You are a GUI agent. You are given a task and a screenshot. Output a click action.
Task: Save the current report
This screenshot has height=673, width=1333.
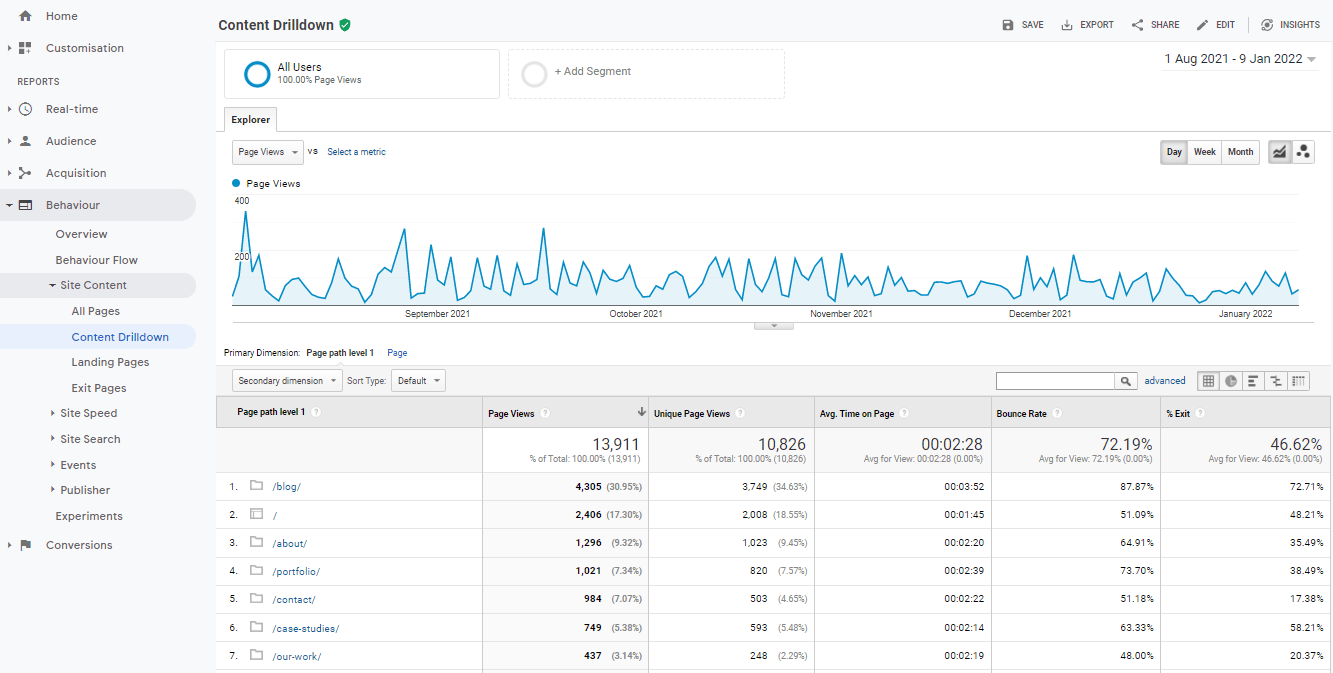pyautogui.click(x=1023, y=24)
